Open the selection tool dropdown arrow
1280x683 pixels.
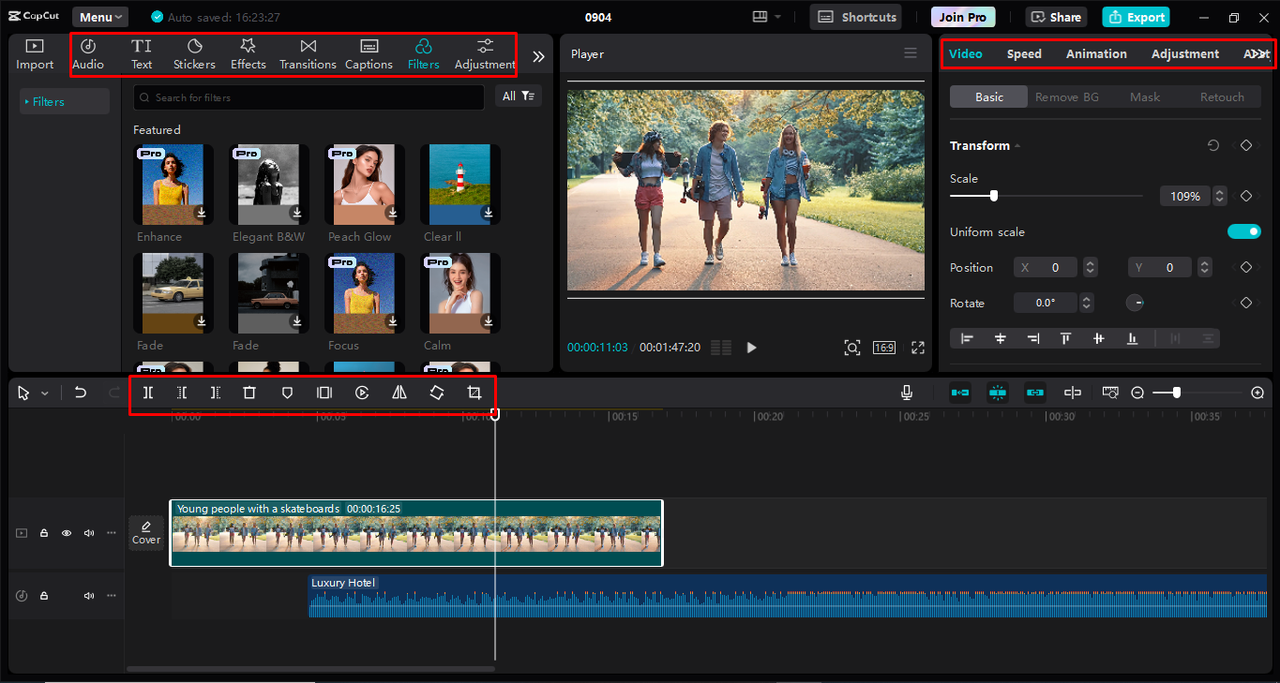point(45,394)
